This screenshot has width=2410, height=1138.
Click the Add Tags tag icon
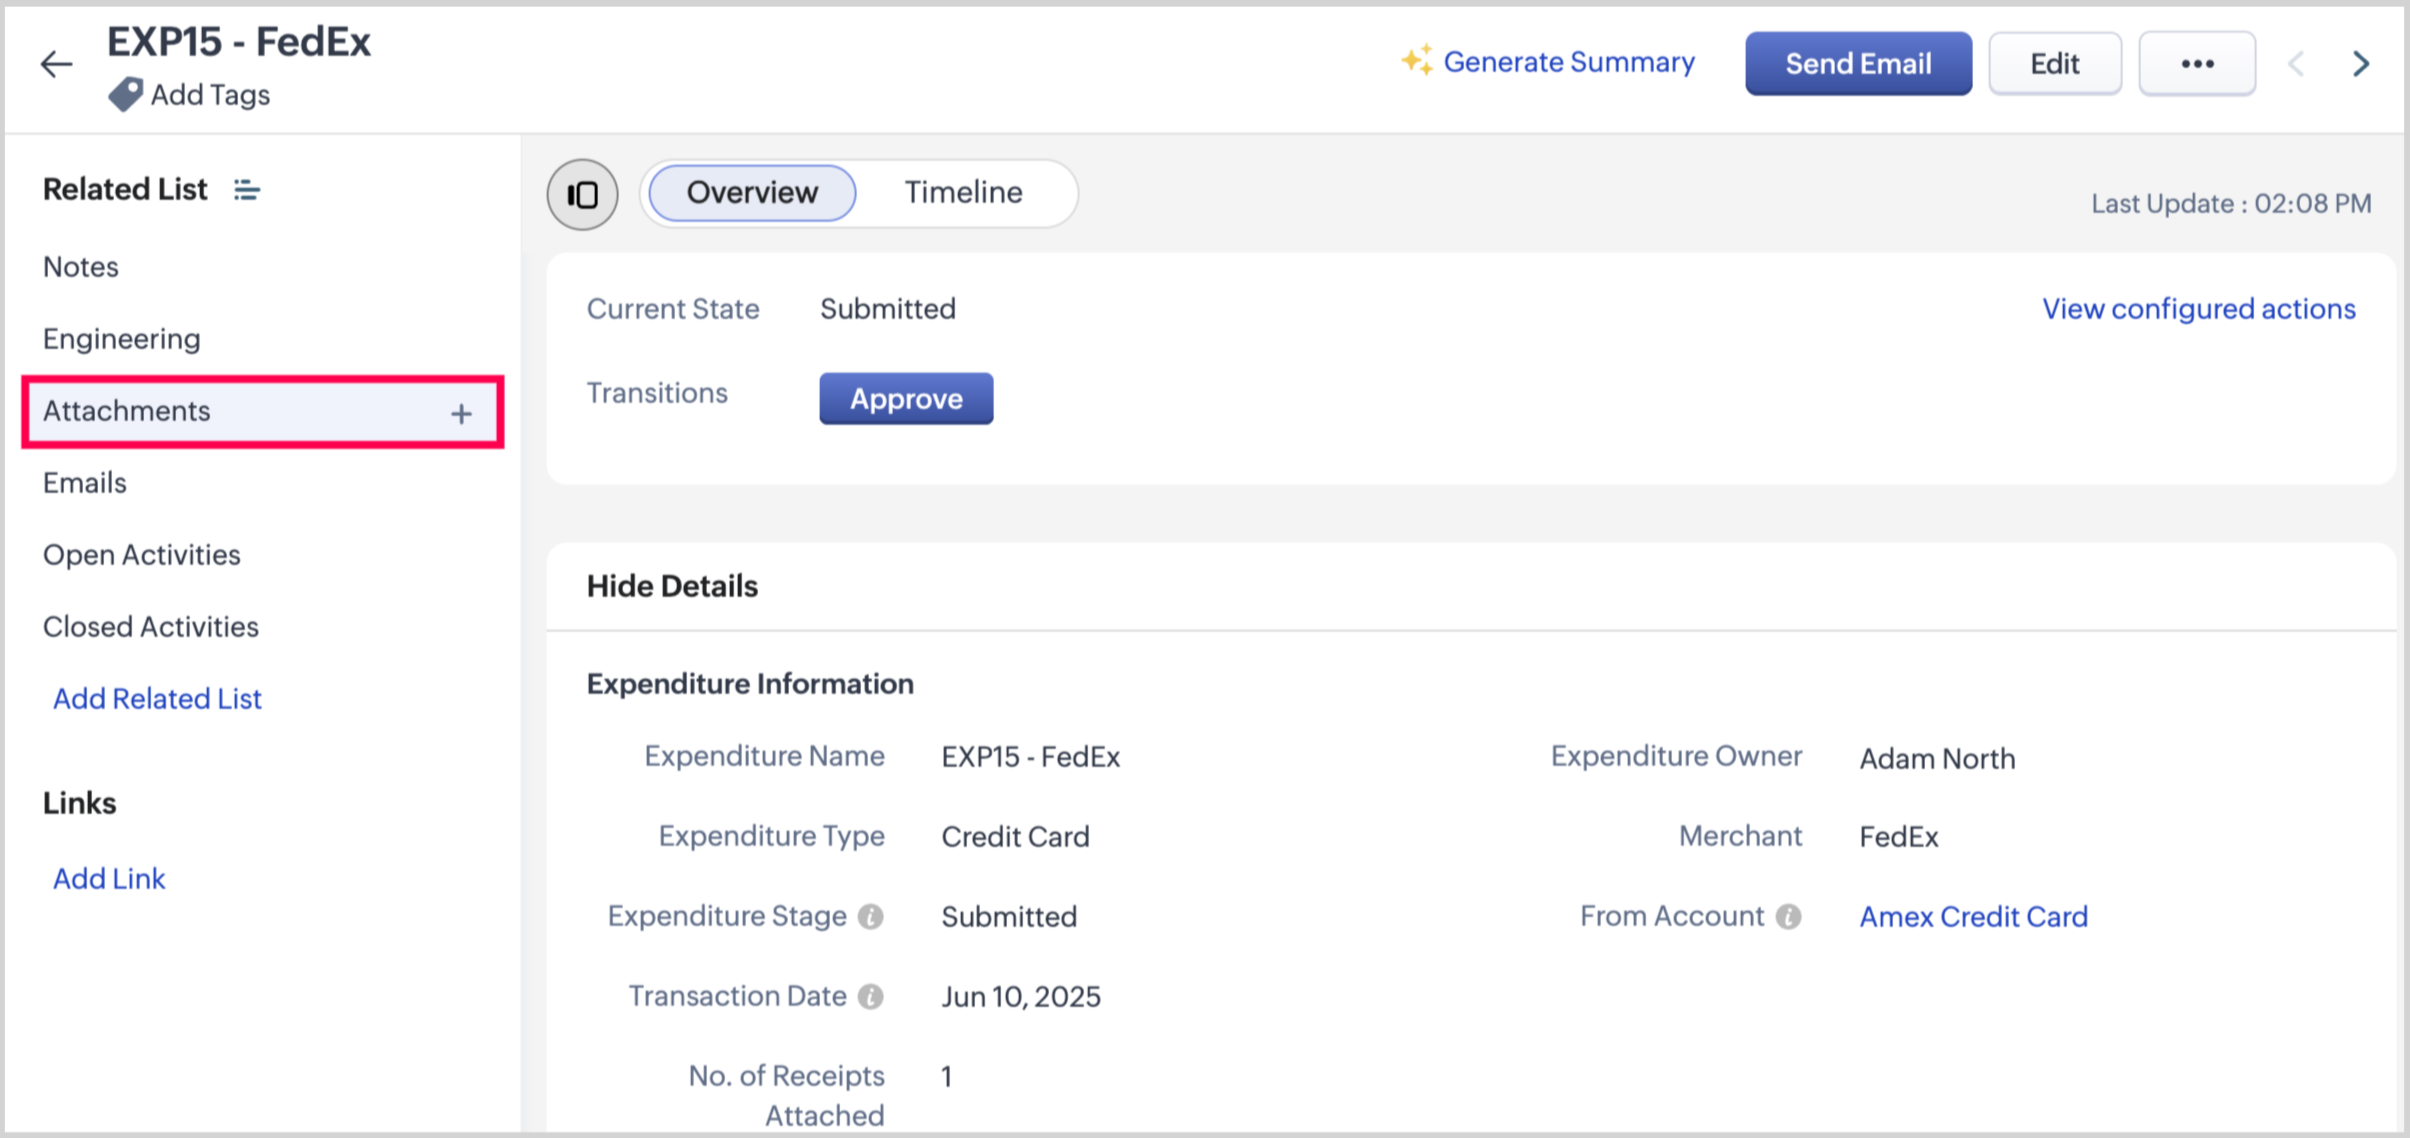tap(125, 95)
